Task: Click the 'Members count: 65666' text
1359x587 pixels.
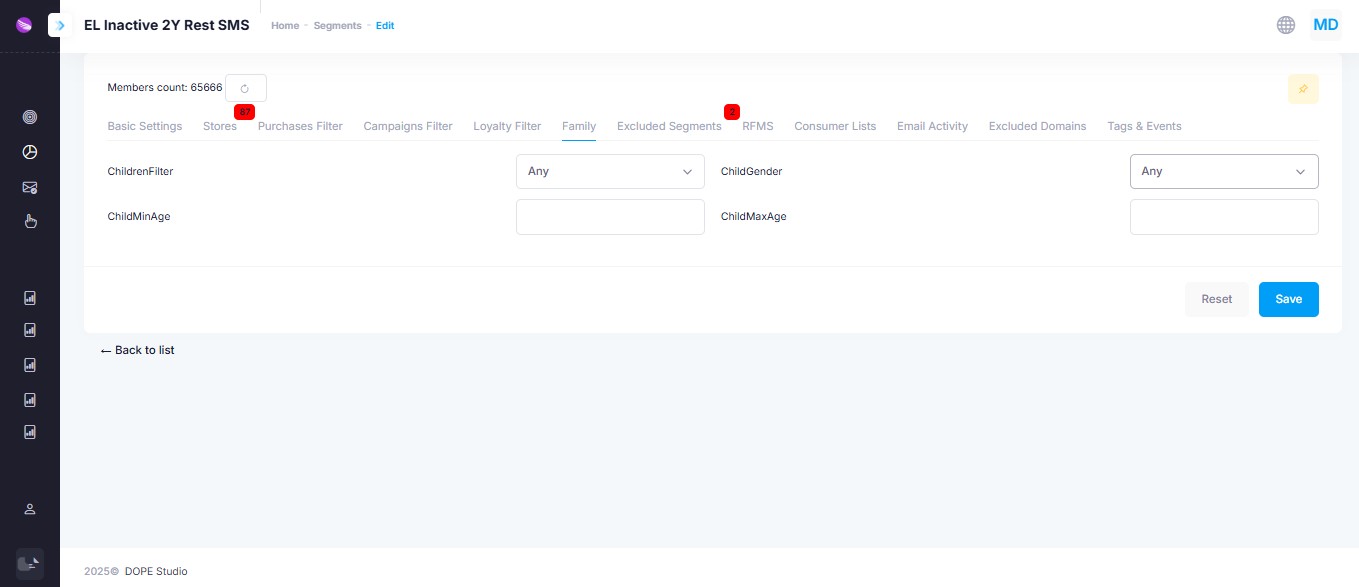Action: coord(165,87)
